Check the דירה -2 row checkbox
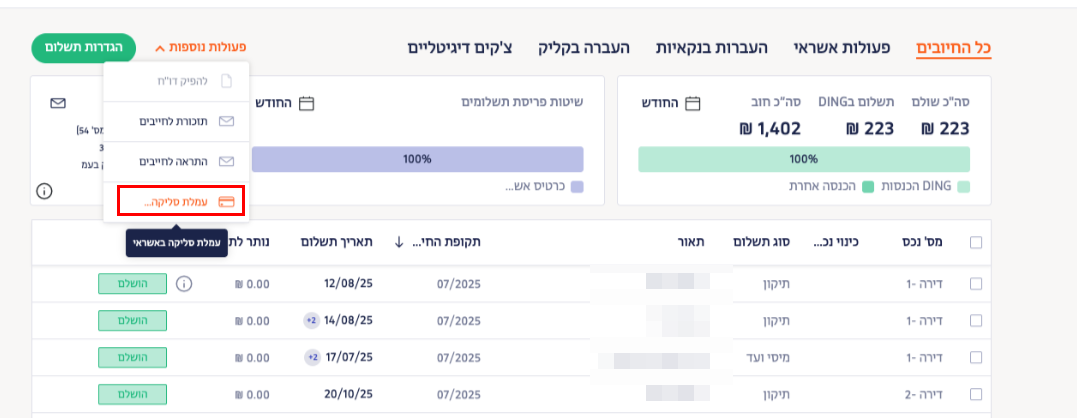The height and width of the screenshot is (418, 1077). (x=976, y=394)
